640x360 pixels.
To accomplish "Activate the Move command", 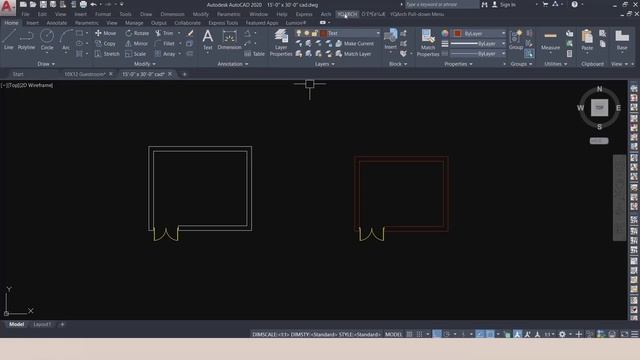I will [x=106, y=33].
